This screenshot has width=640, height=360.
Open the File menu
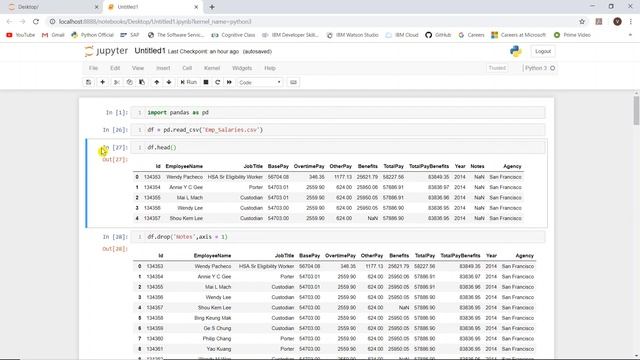point(93,68)
